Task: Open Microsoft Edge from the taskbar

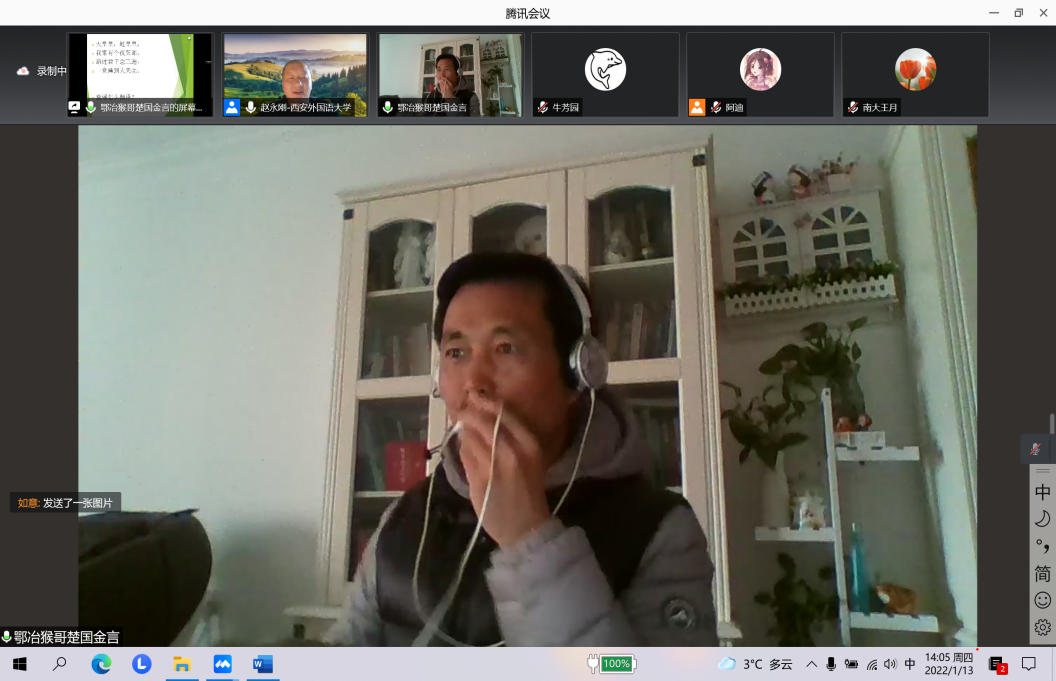Action: click(101, 664)
